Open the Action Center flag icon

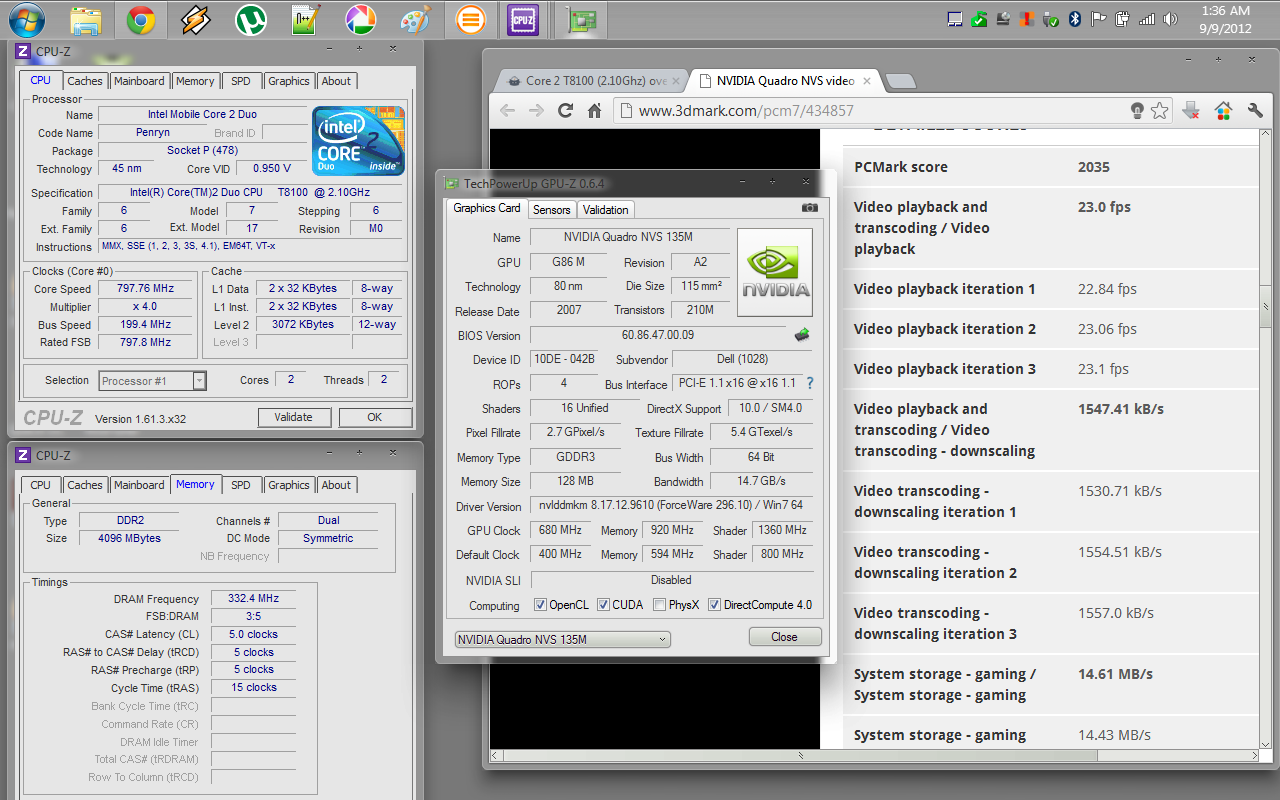pyautogui.click(x=1098, y=19)
